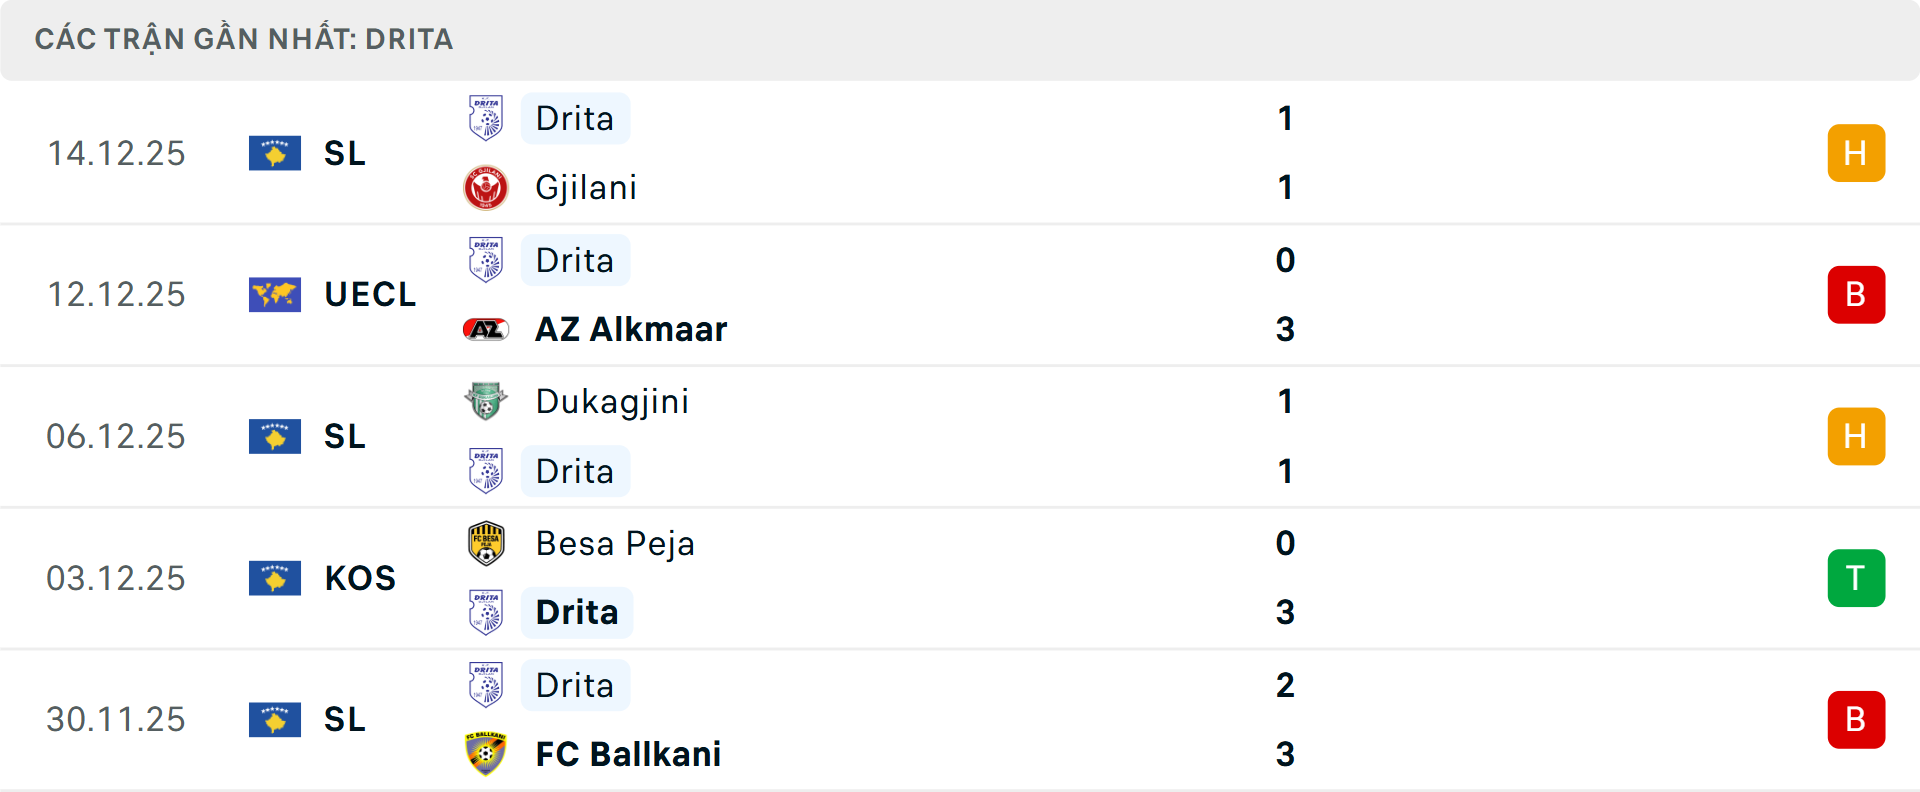The image size is (1920, 792).
Task: Click the green win badge for Besa Peja match
Action: click(1855, 578)
